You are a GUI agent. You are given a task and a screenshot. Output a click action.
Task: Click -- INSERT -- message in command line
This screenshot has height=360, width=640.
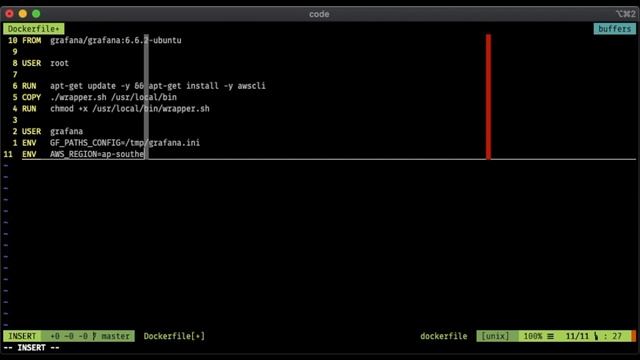tap(31, 348)
